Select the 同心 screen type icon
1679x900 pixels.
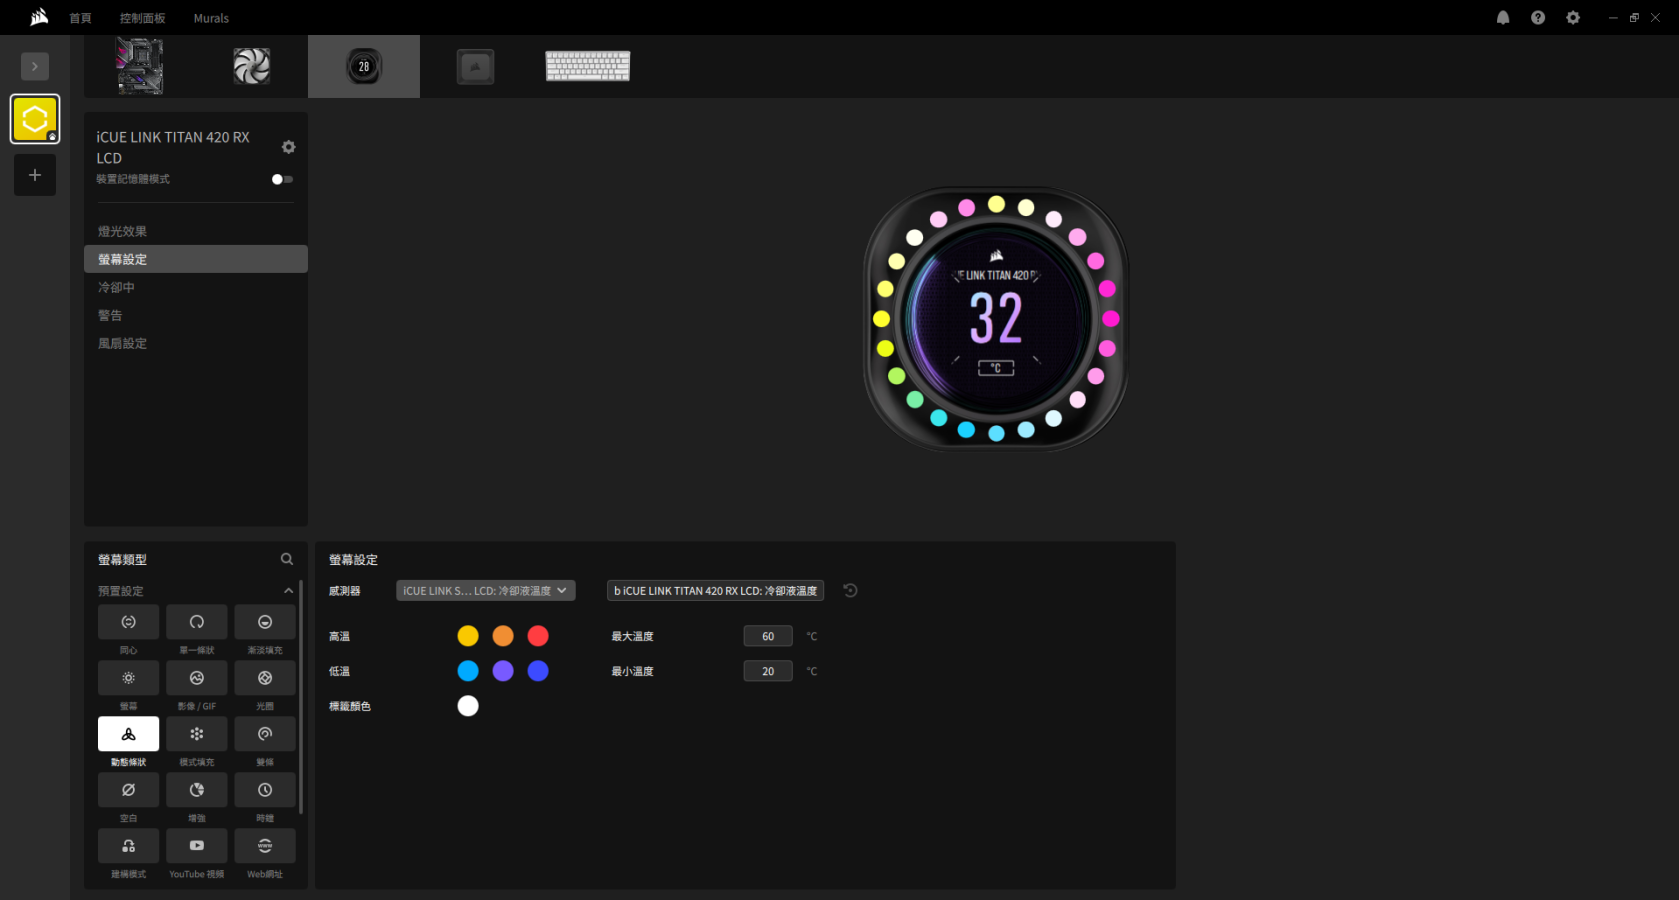pyautogui.click(x=128, y=622)
